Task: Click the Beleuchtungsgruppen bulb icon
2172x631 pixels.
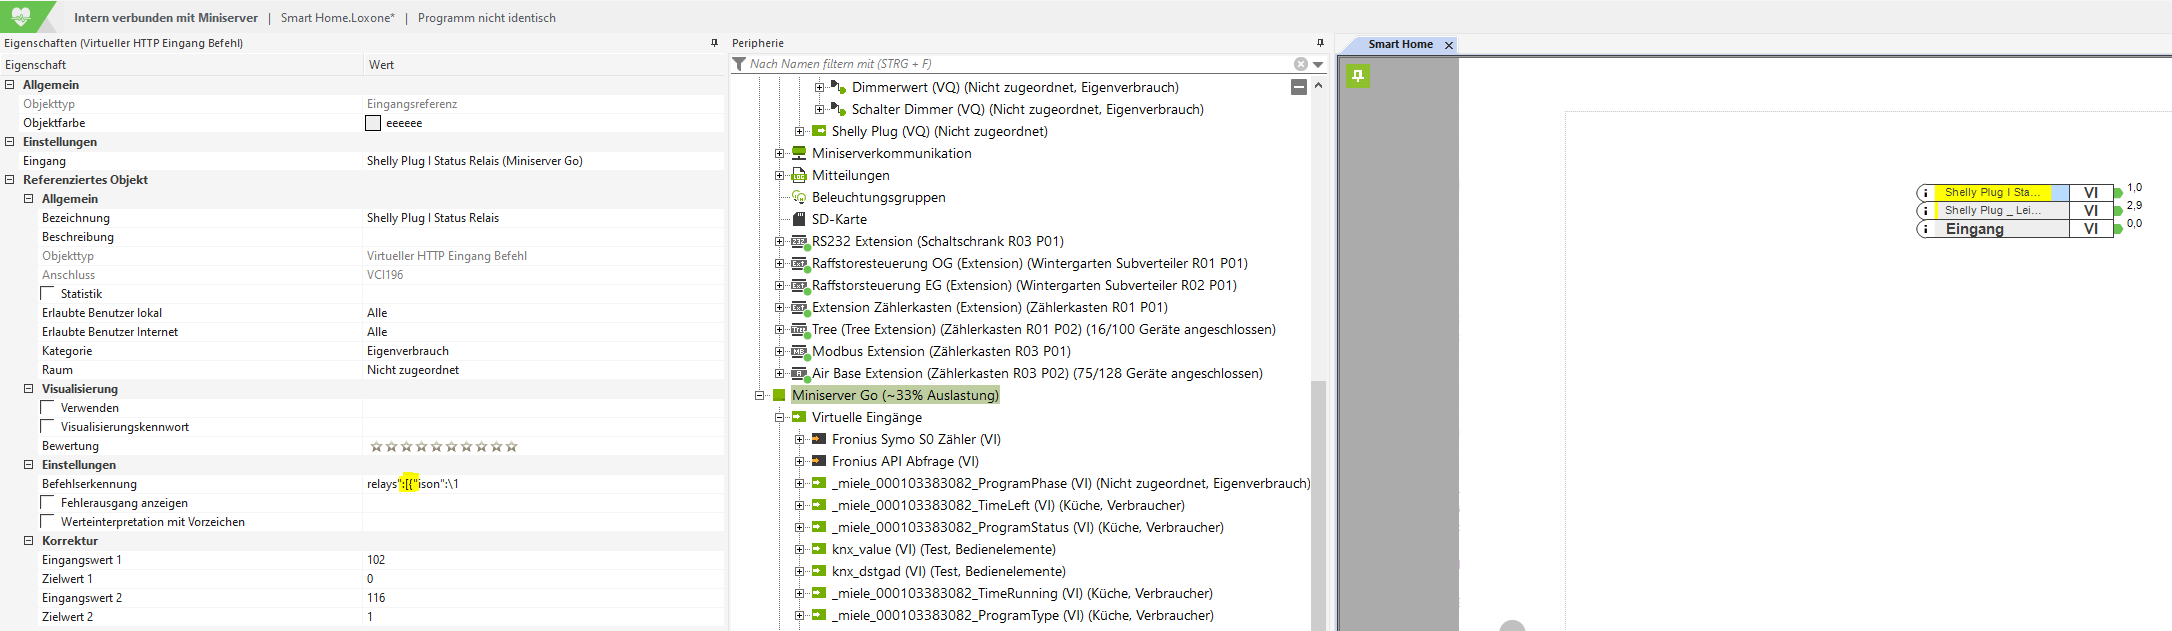Action: pos(799,197)
